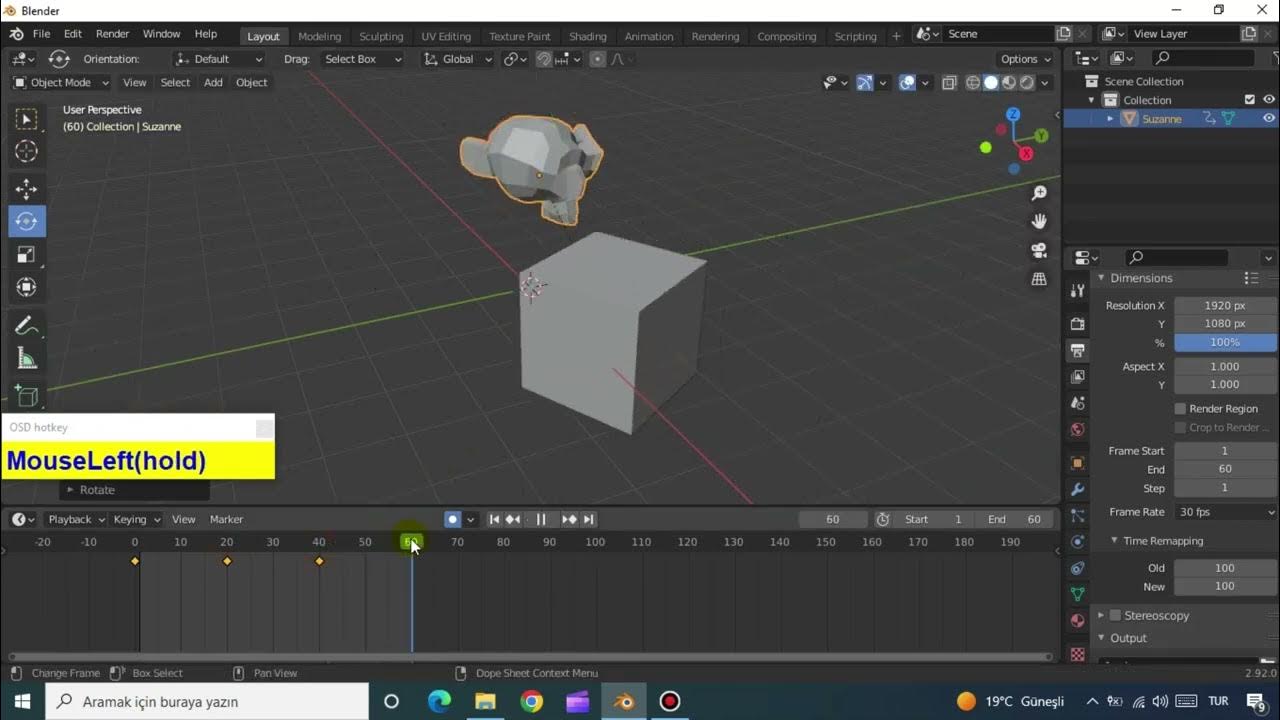1280x720 pixels.
Task: Open the Drag Select Box dropdown
Action: point(361,59)
